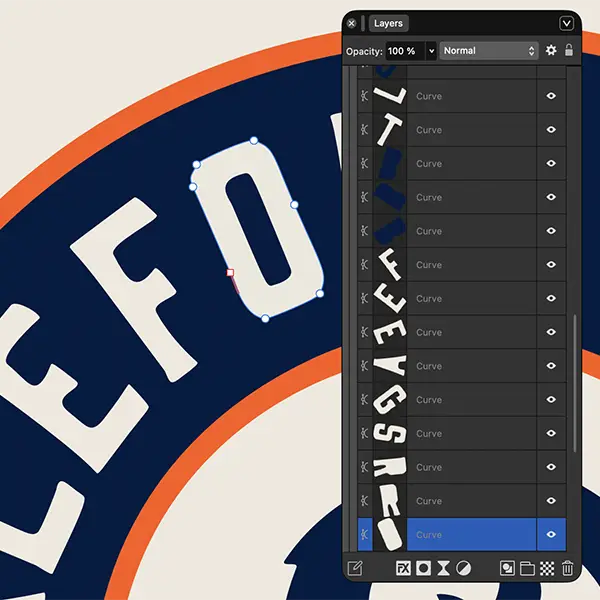Select the "F" layer thumbnail
The width and height of the screenshot is (600, 600).
coord(390,264)
